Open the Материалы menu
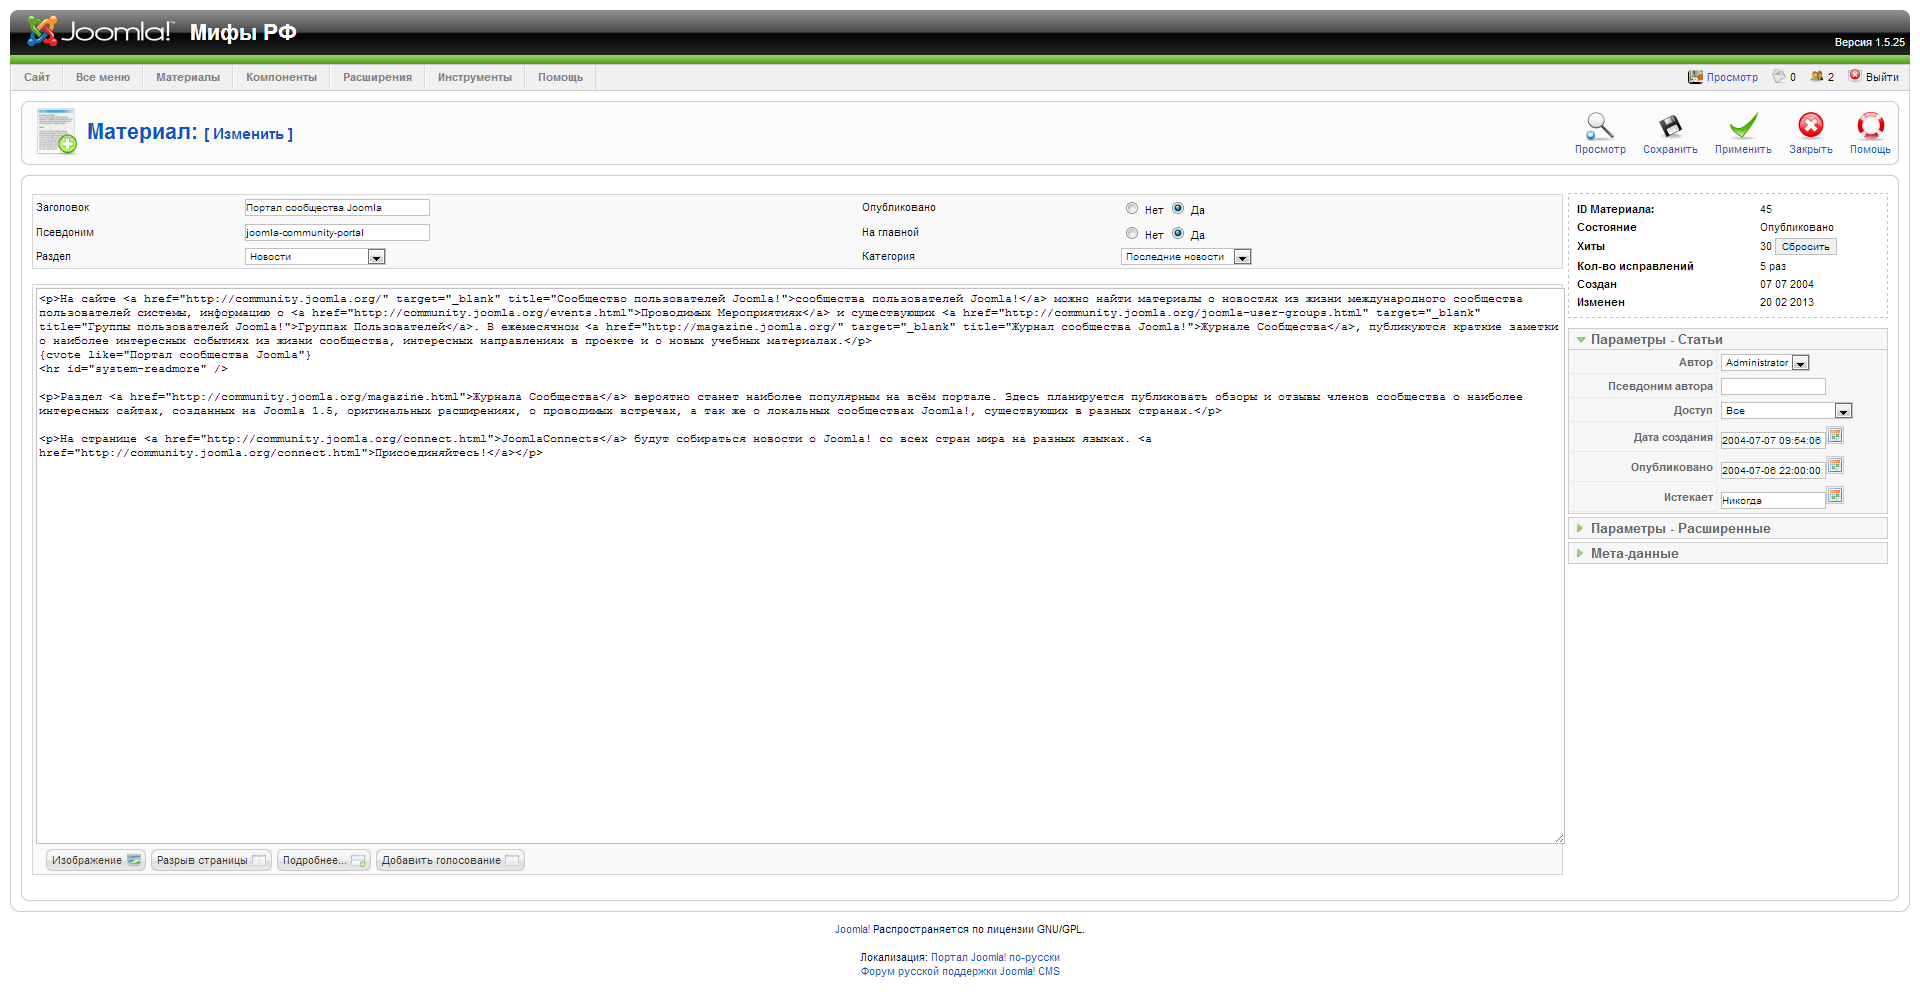Image resolution: width=1920 pixels, height=996 pixels. 188,77
